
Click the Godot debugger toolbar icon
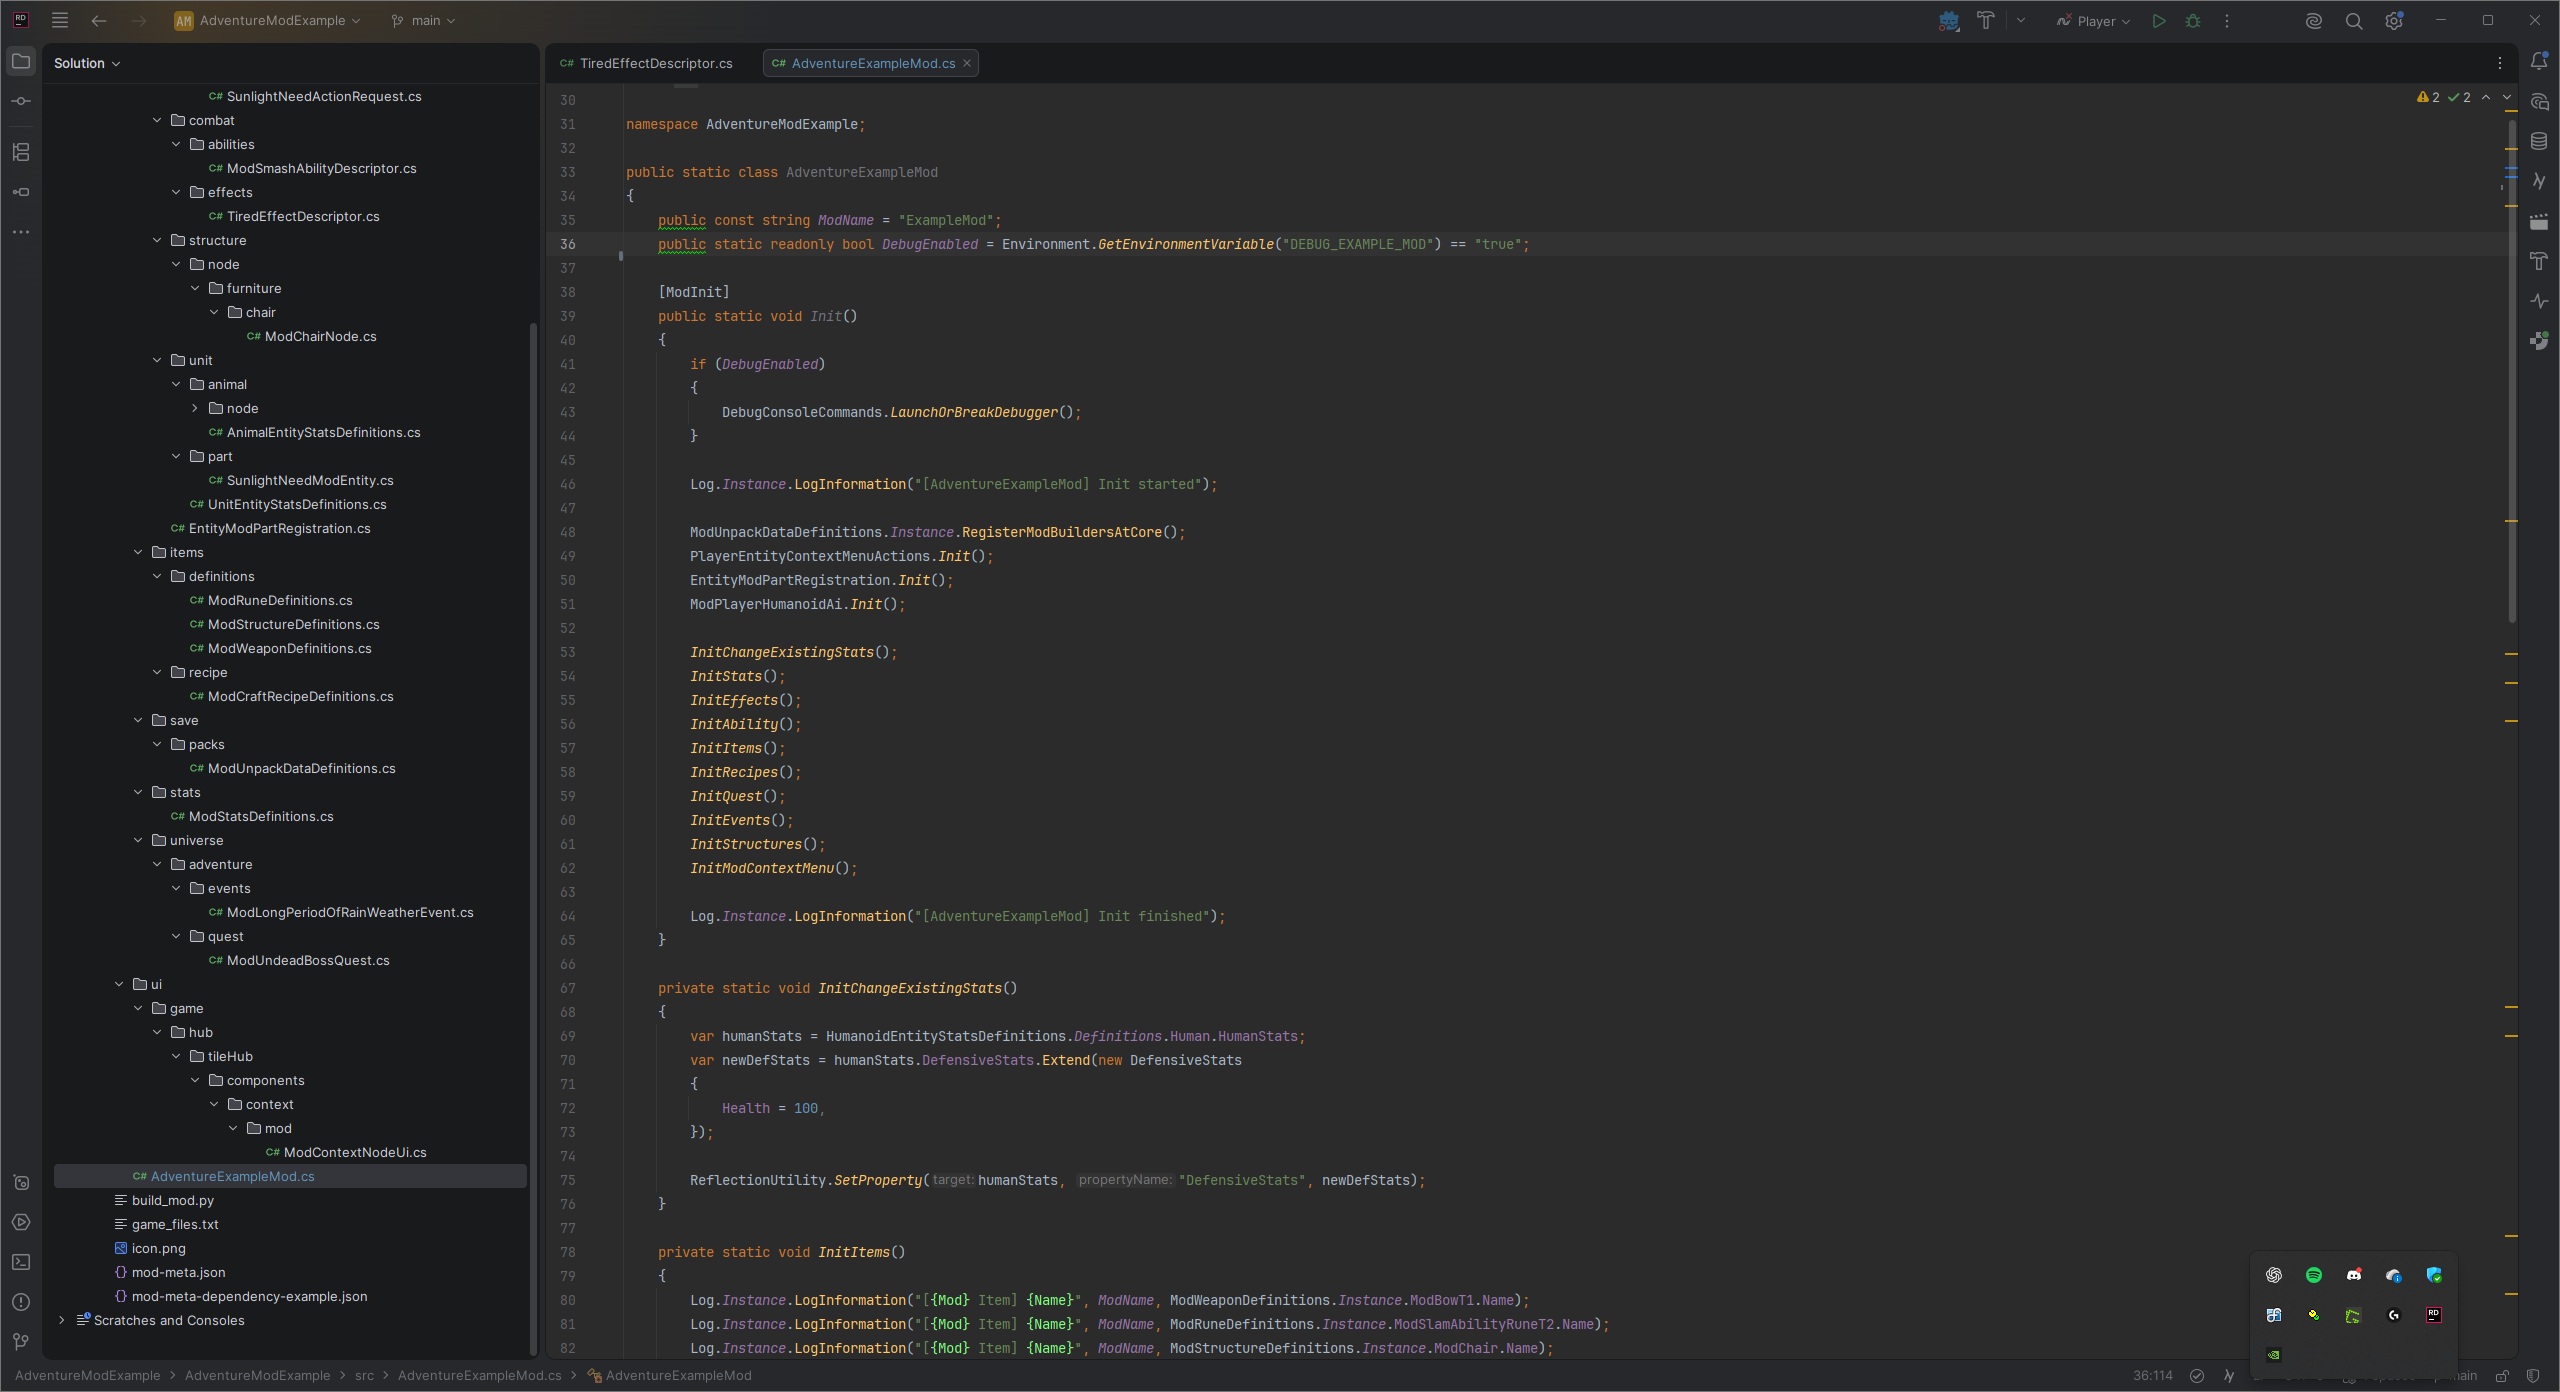point(1949,20)
